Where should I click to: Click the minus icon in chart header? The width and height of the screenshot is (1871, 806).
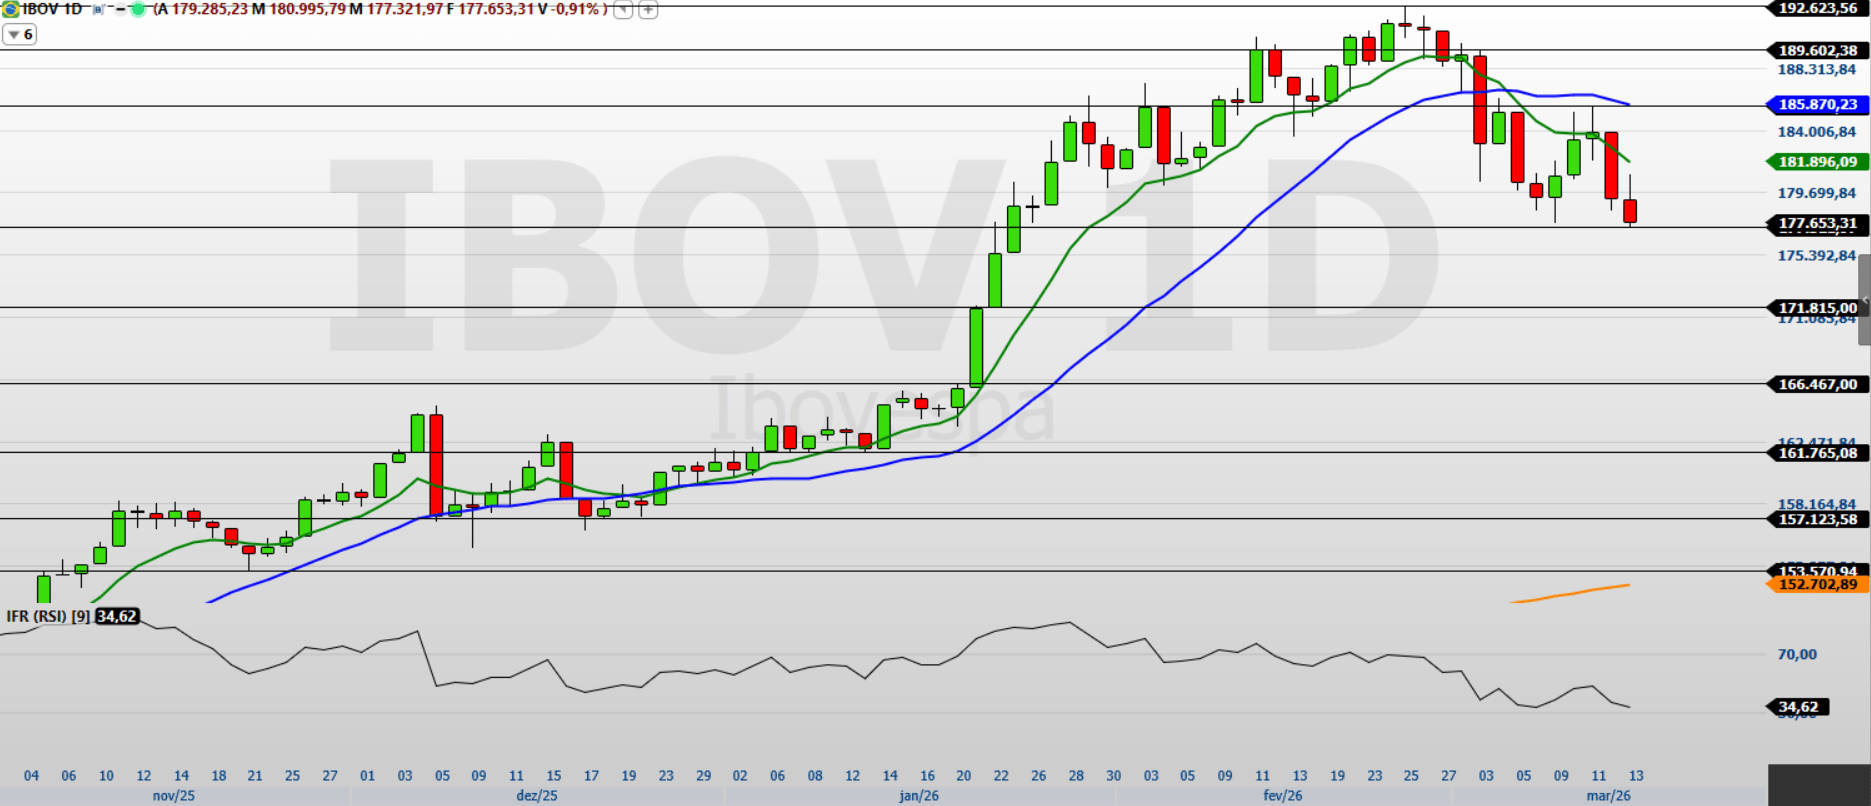(x=118, y=9)
